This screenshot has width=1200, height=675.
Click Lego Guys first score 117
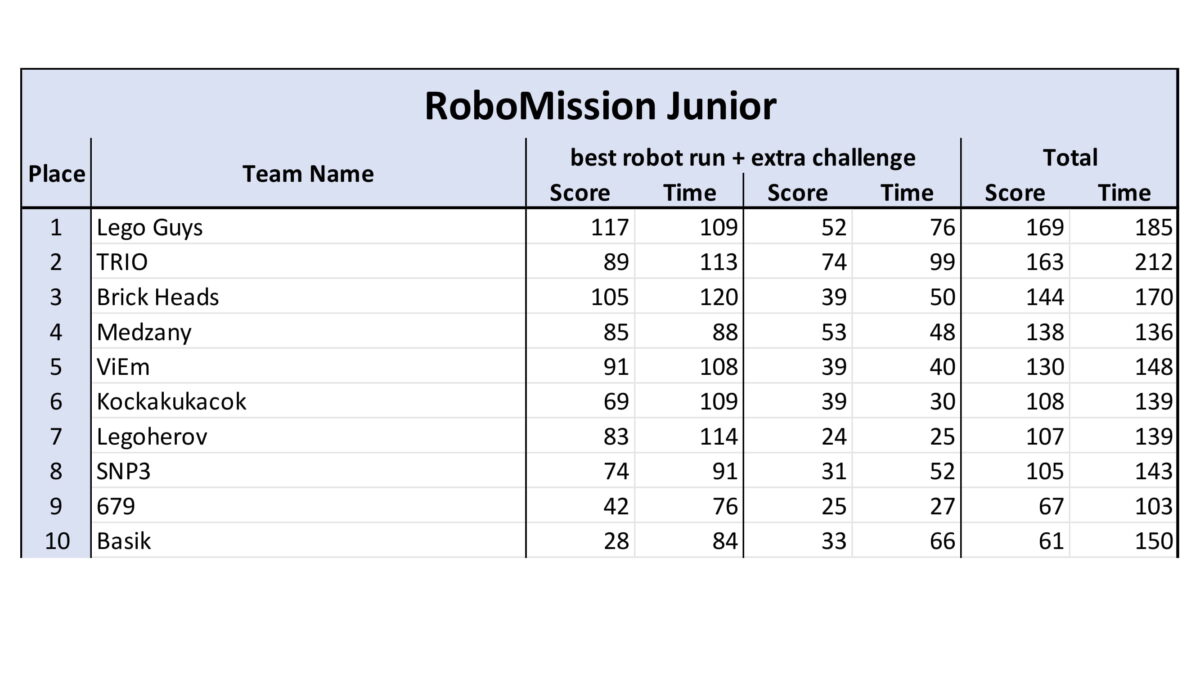tap(581, 227)
